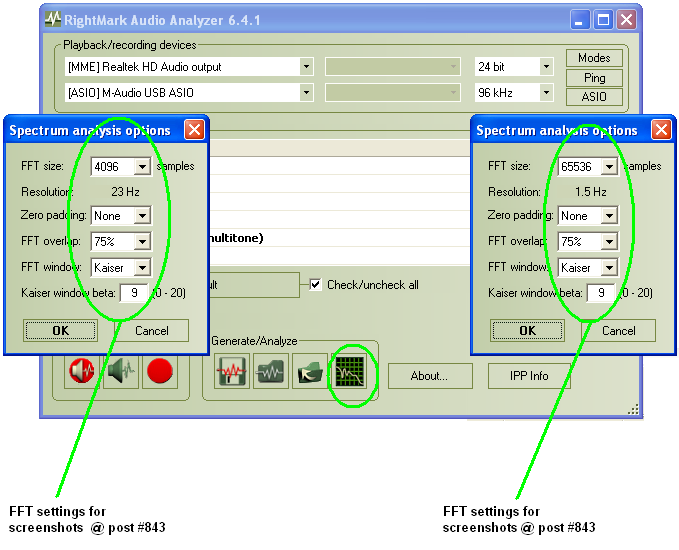Close the right Spectrum analysis options dialog

[x=661, y=130]
